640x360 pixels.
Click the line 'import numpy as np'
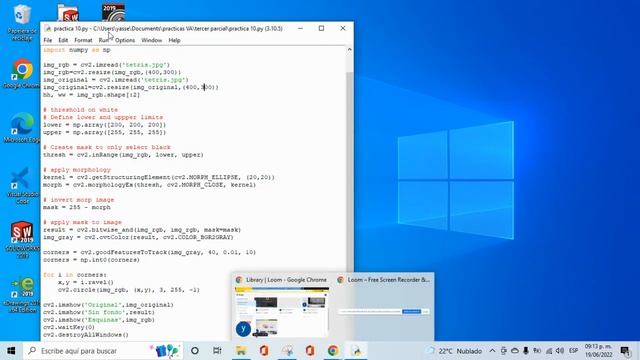(x=77, y=50)
